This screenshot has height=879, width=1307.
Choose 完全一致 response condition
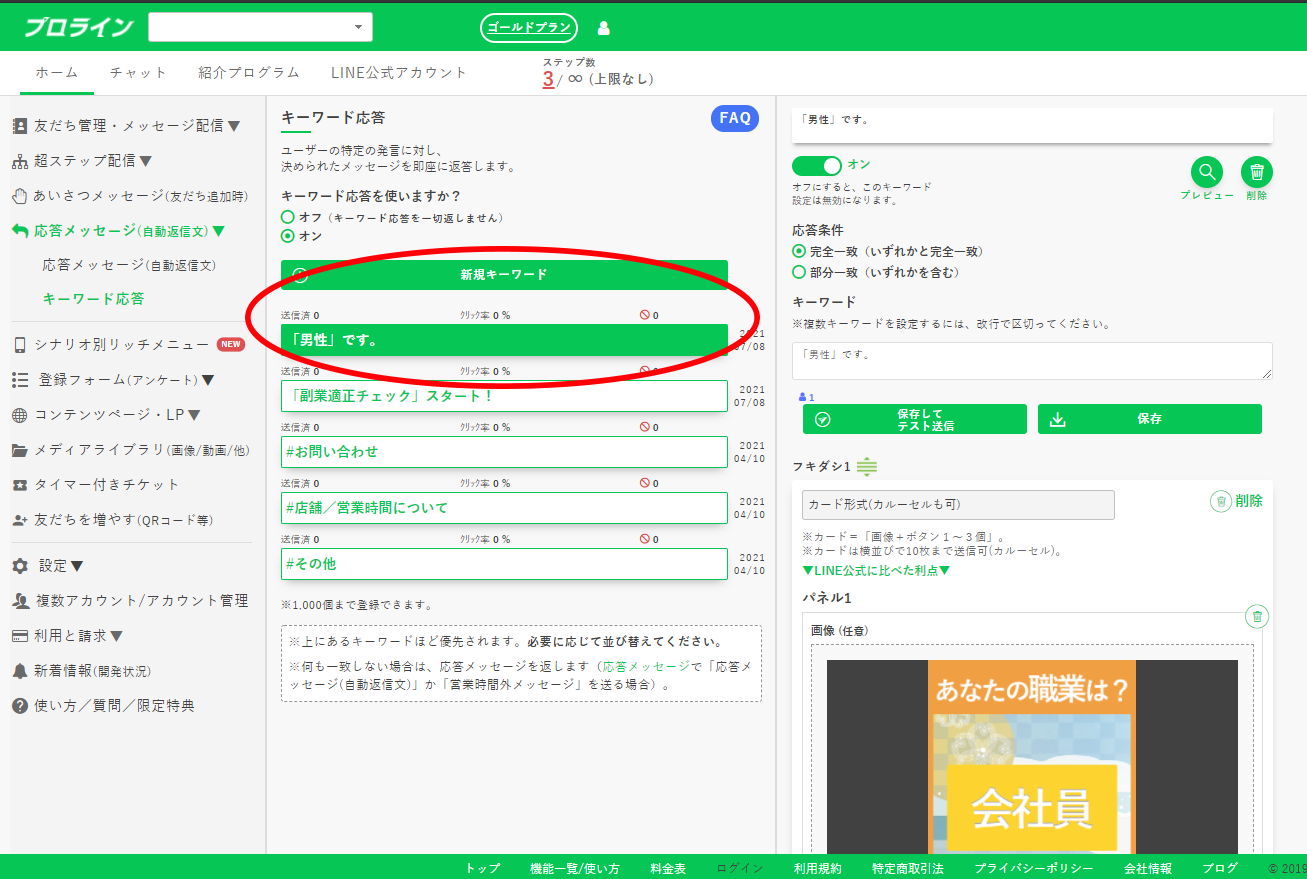(x=799, y=252)
